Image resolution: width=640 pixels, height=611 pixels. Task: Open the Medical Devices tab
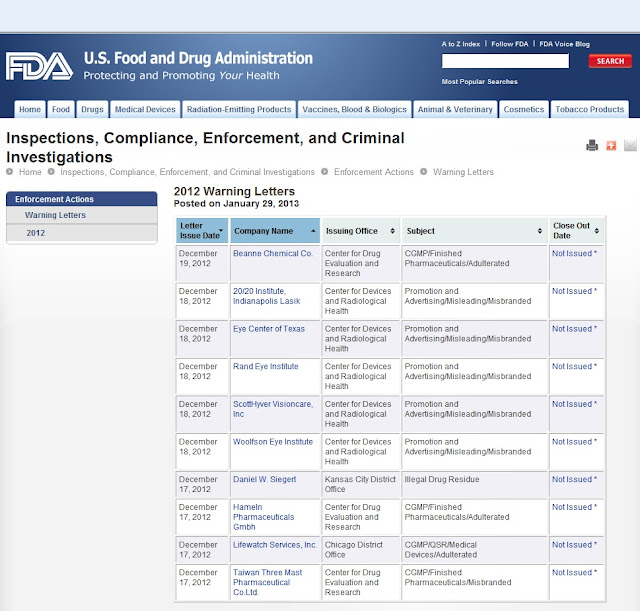pos(145,109)
